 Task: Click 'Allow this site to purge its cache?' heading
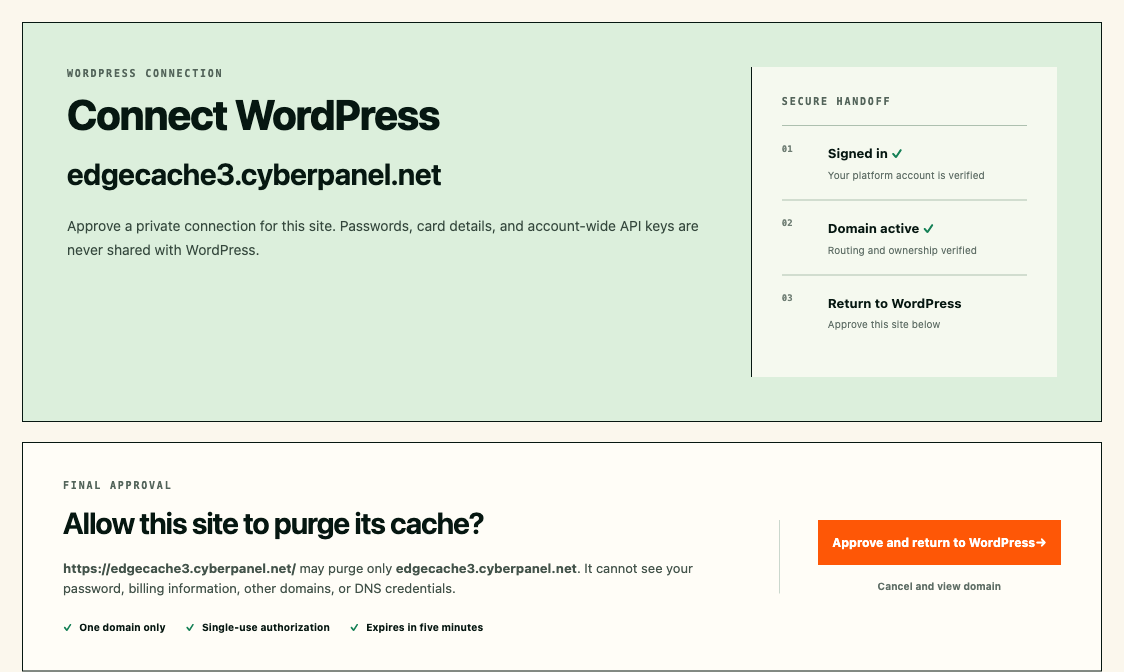click(273, 524)
